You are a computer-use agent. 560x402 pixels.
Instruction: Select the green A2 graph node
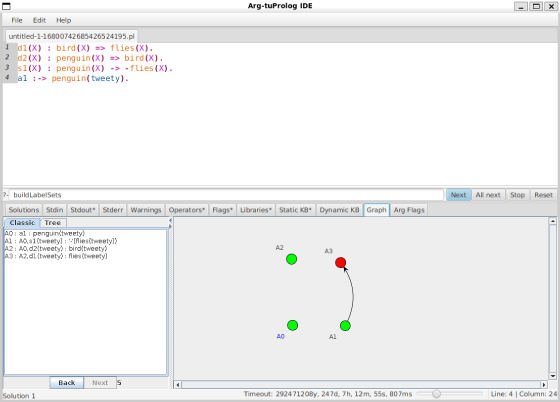291,259
